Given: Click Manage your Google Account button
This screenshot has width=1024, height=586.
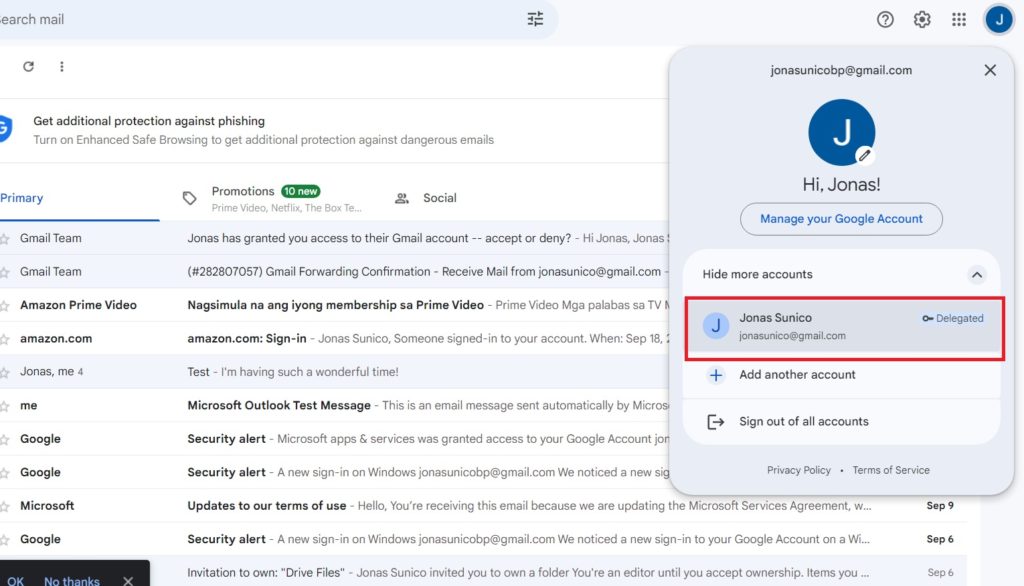Looking at the screenshot, I should [841, 219].
